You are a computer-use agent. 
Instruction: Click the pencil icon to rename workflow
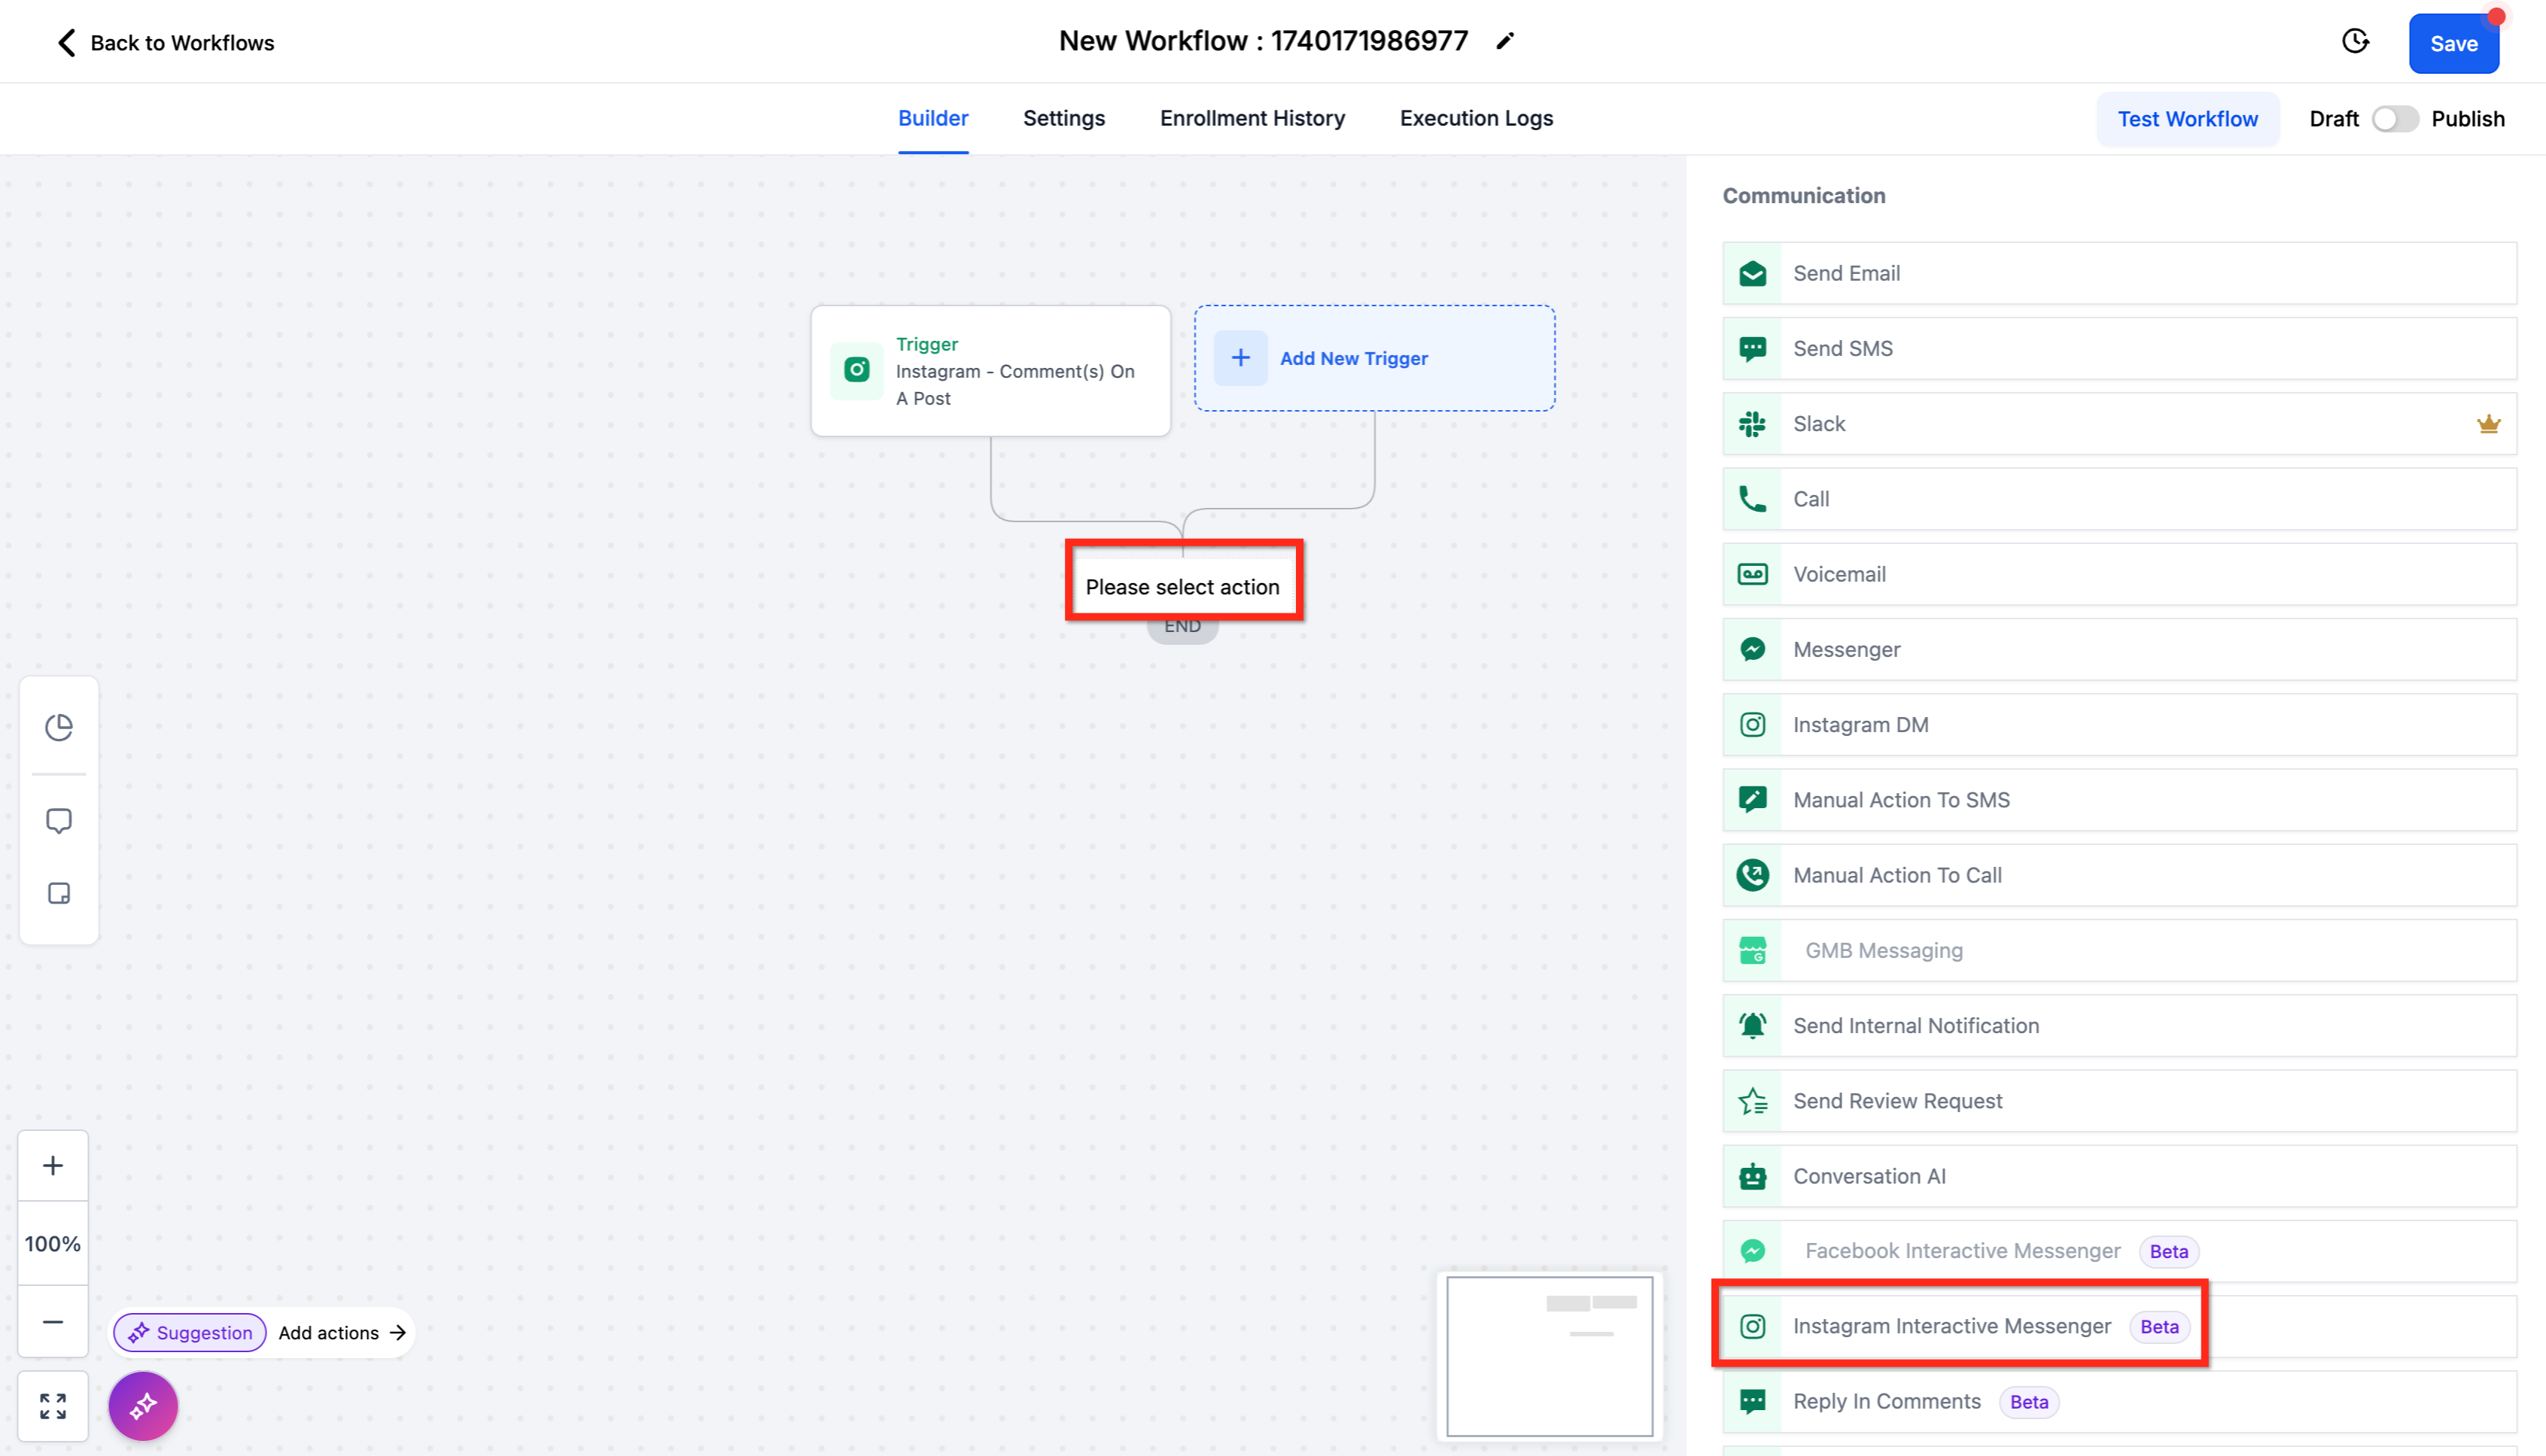click(x=1505, y=41)
